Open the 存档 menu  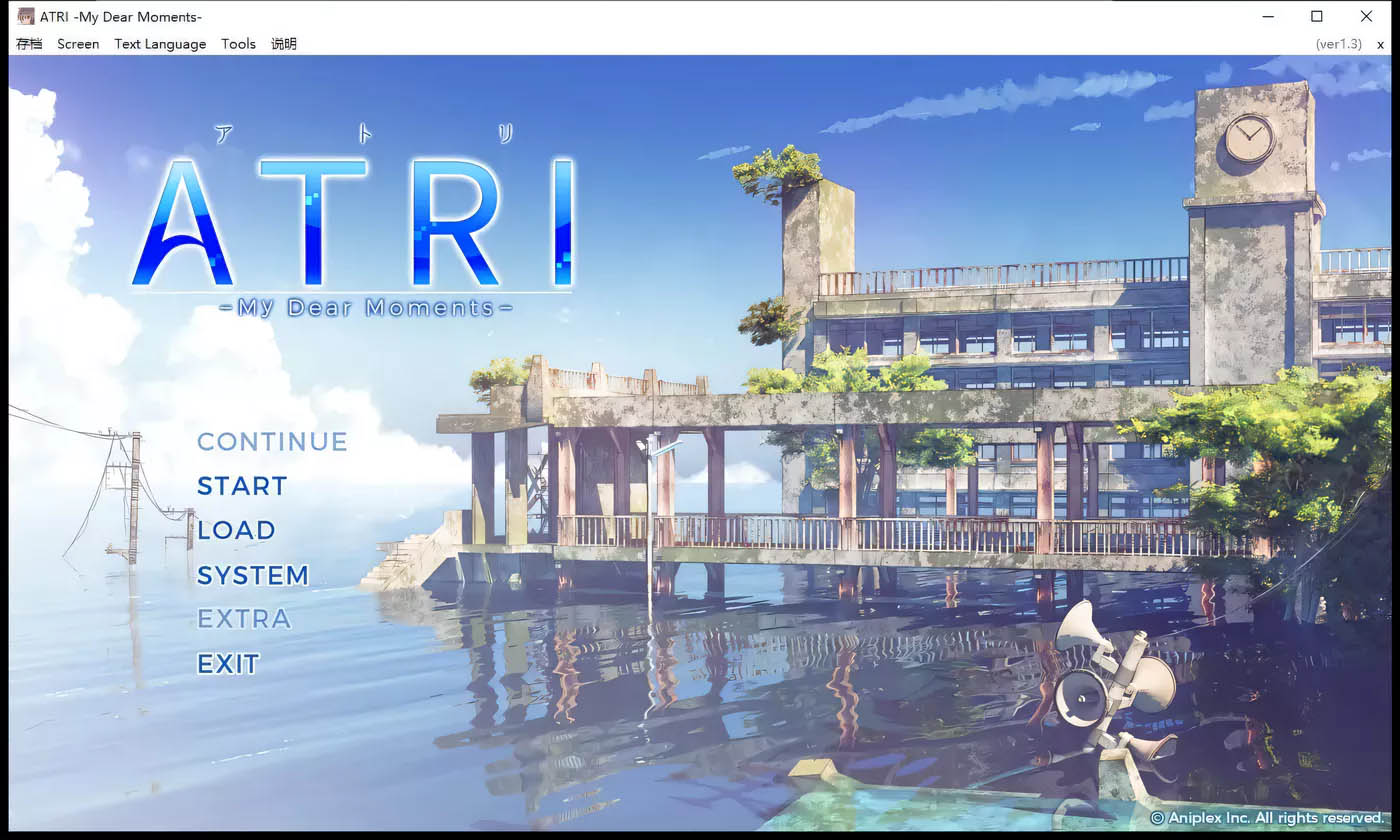29,44
